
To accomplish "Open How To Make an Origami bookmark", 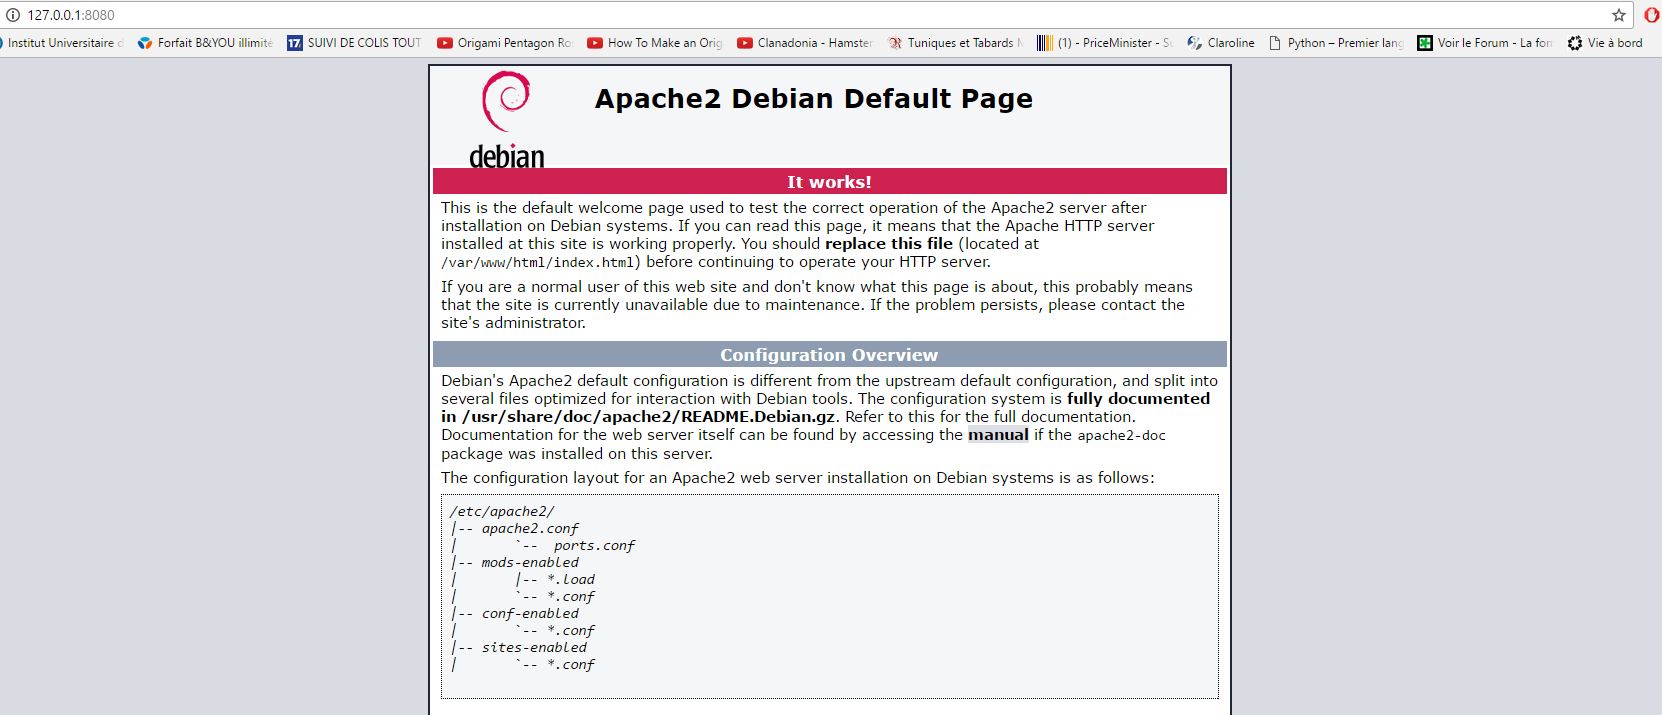I will tap(655, 43).
